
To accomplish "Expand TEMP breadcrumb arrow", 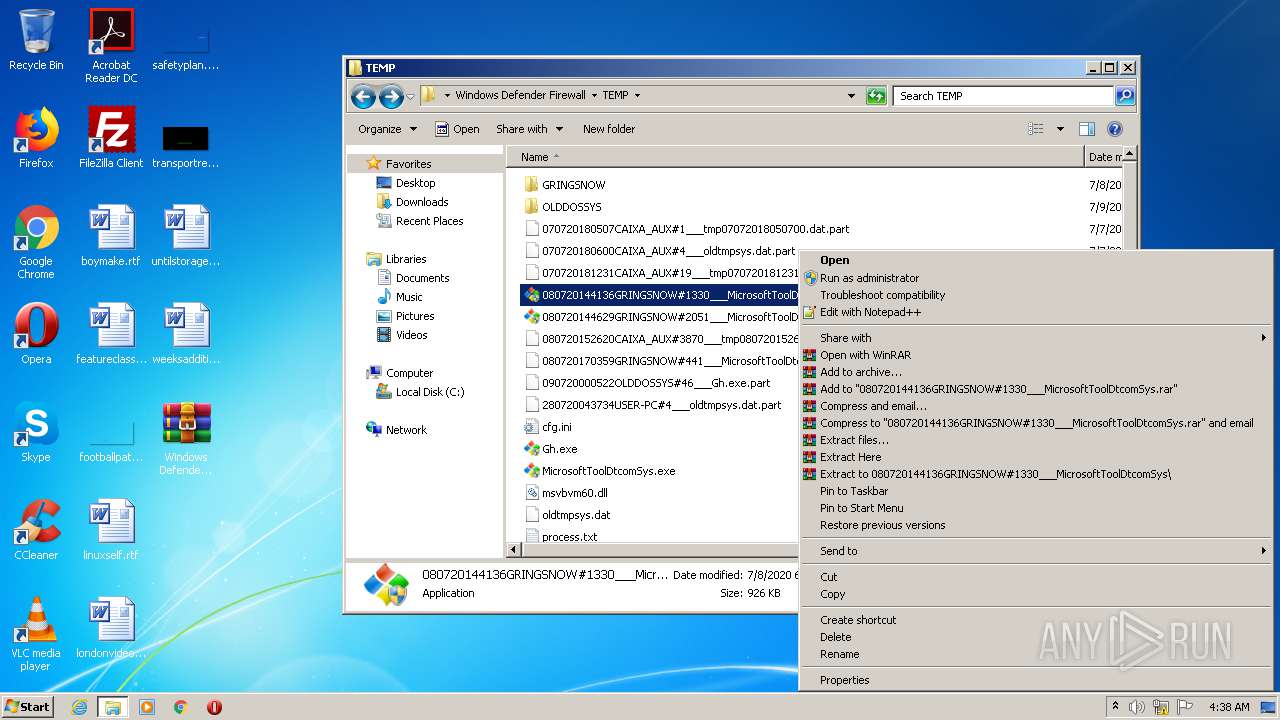I will [x=637, y=96].
